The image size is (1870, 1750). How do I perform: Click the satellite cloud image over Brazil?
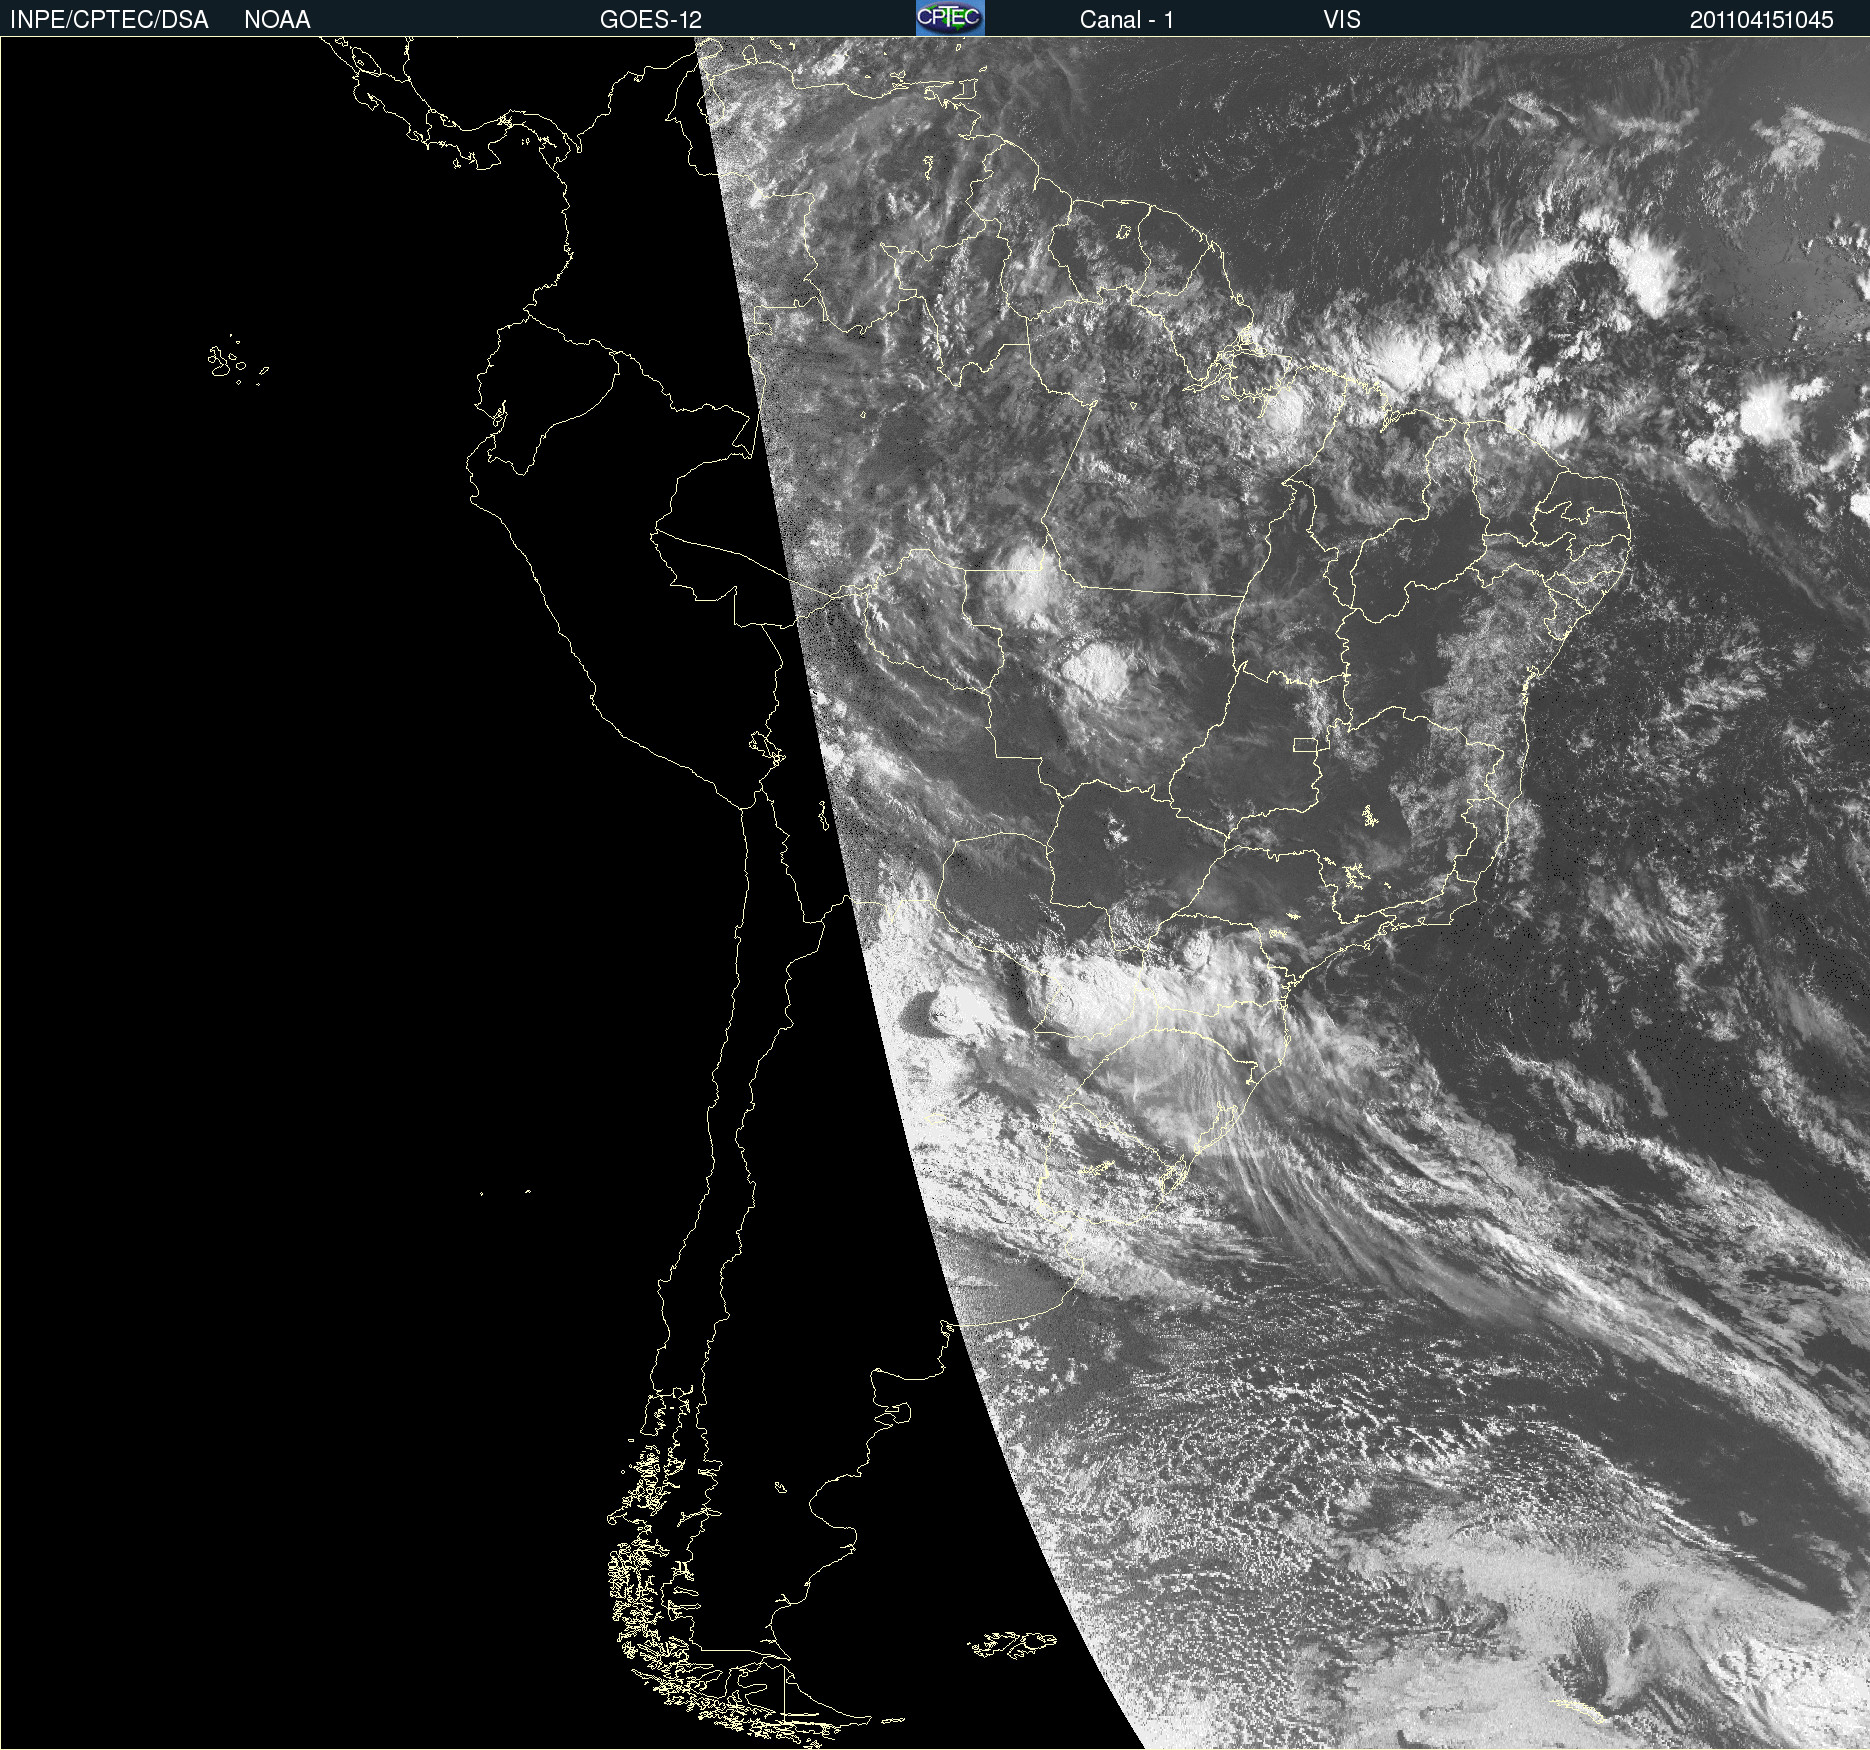[x=935, y=893]
